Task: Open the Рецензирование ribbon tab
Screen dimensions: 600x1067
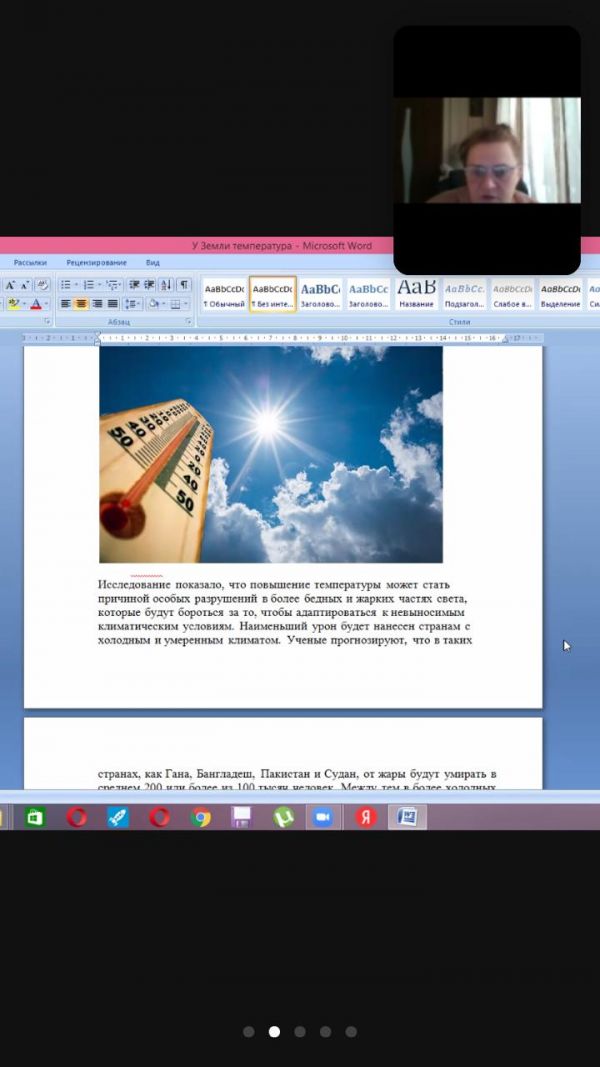Action: [x=96, y=263]
